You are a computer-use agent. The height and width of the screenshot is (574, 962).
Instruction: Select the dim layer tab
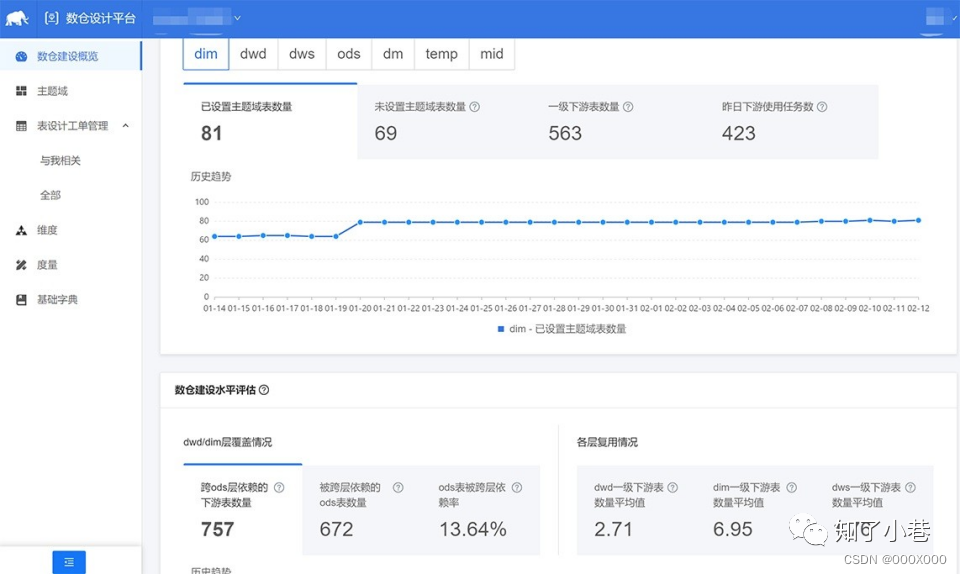click(x=206, y=54)
